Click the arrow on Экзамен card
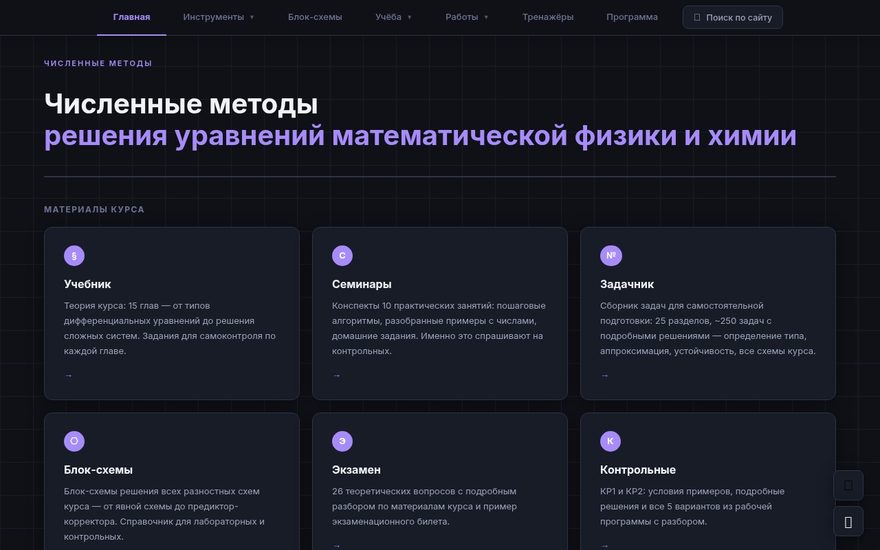The height and width of the screenshot is (550, 880). pos(337,546)
